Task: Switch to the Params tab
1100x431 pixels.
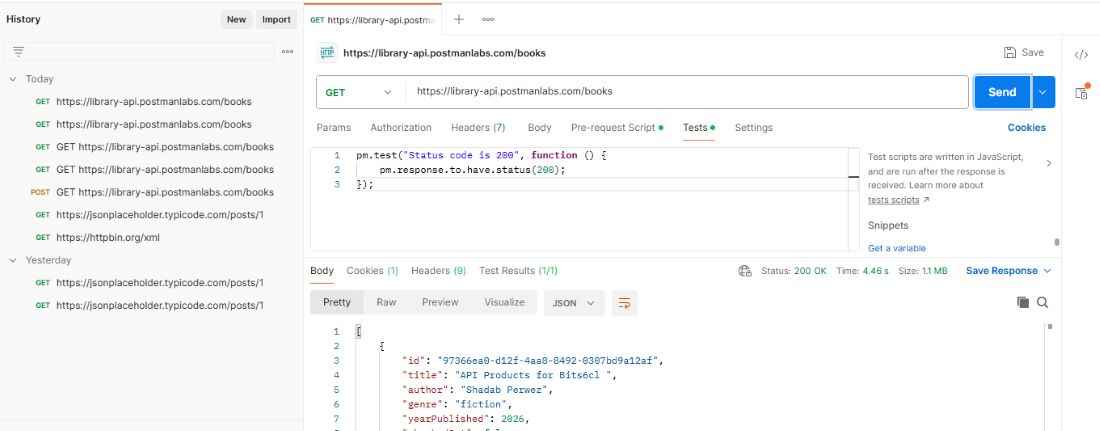Action: coord(333,128)
